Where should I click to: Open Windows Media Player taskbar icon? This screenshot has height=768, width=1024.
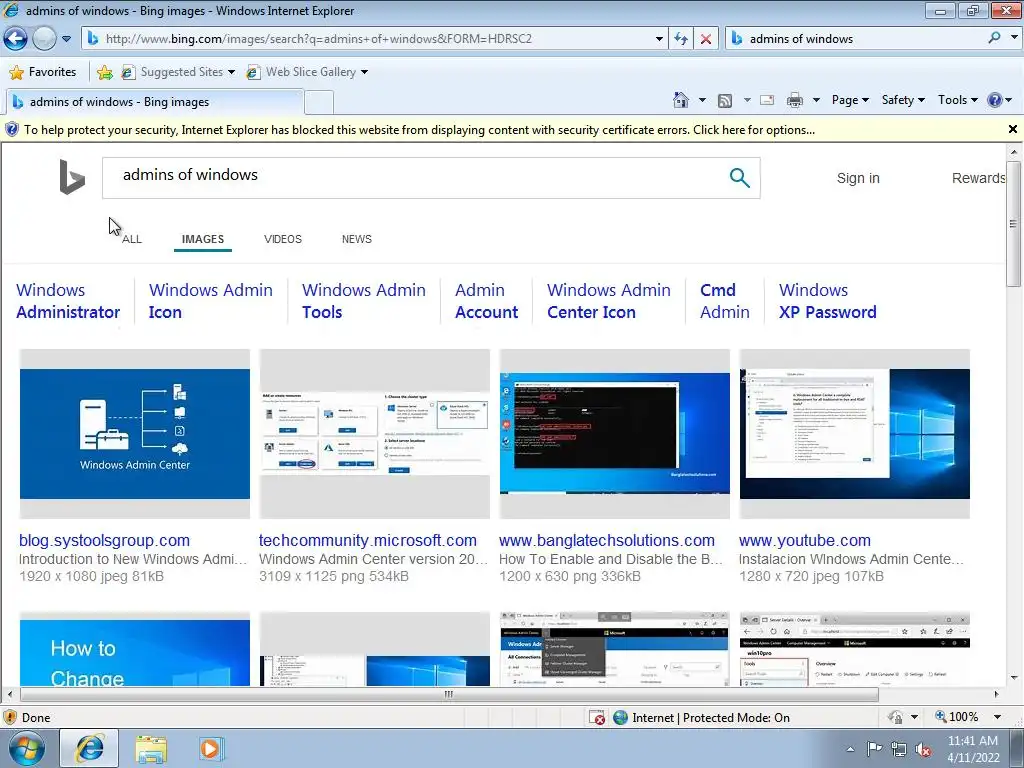pyautogui.click(x=211, y=748)
